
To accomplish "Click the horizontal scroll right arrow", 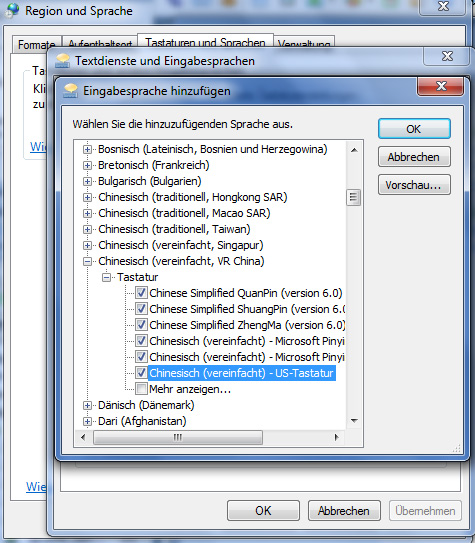I will [336, 437].
